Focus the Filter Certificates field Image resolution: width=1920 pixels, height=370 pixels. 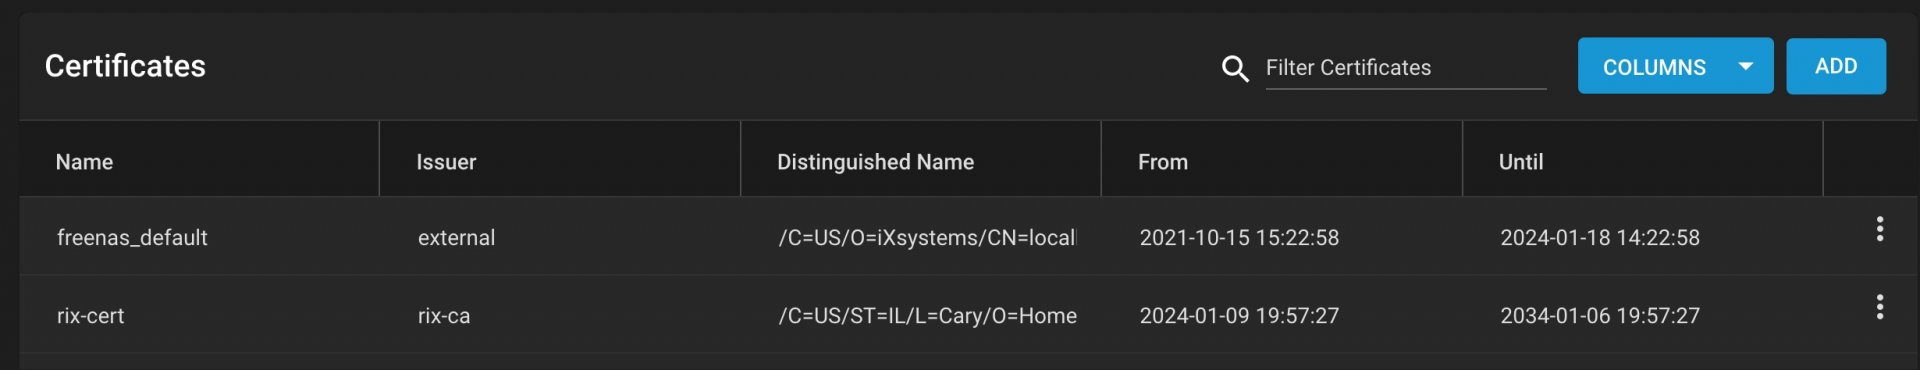coord(1405,68)
